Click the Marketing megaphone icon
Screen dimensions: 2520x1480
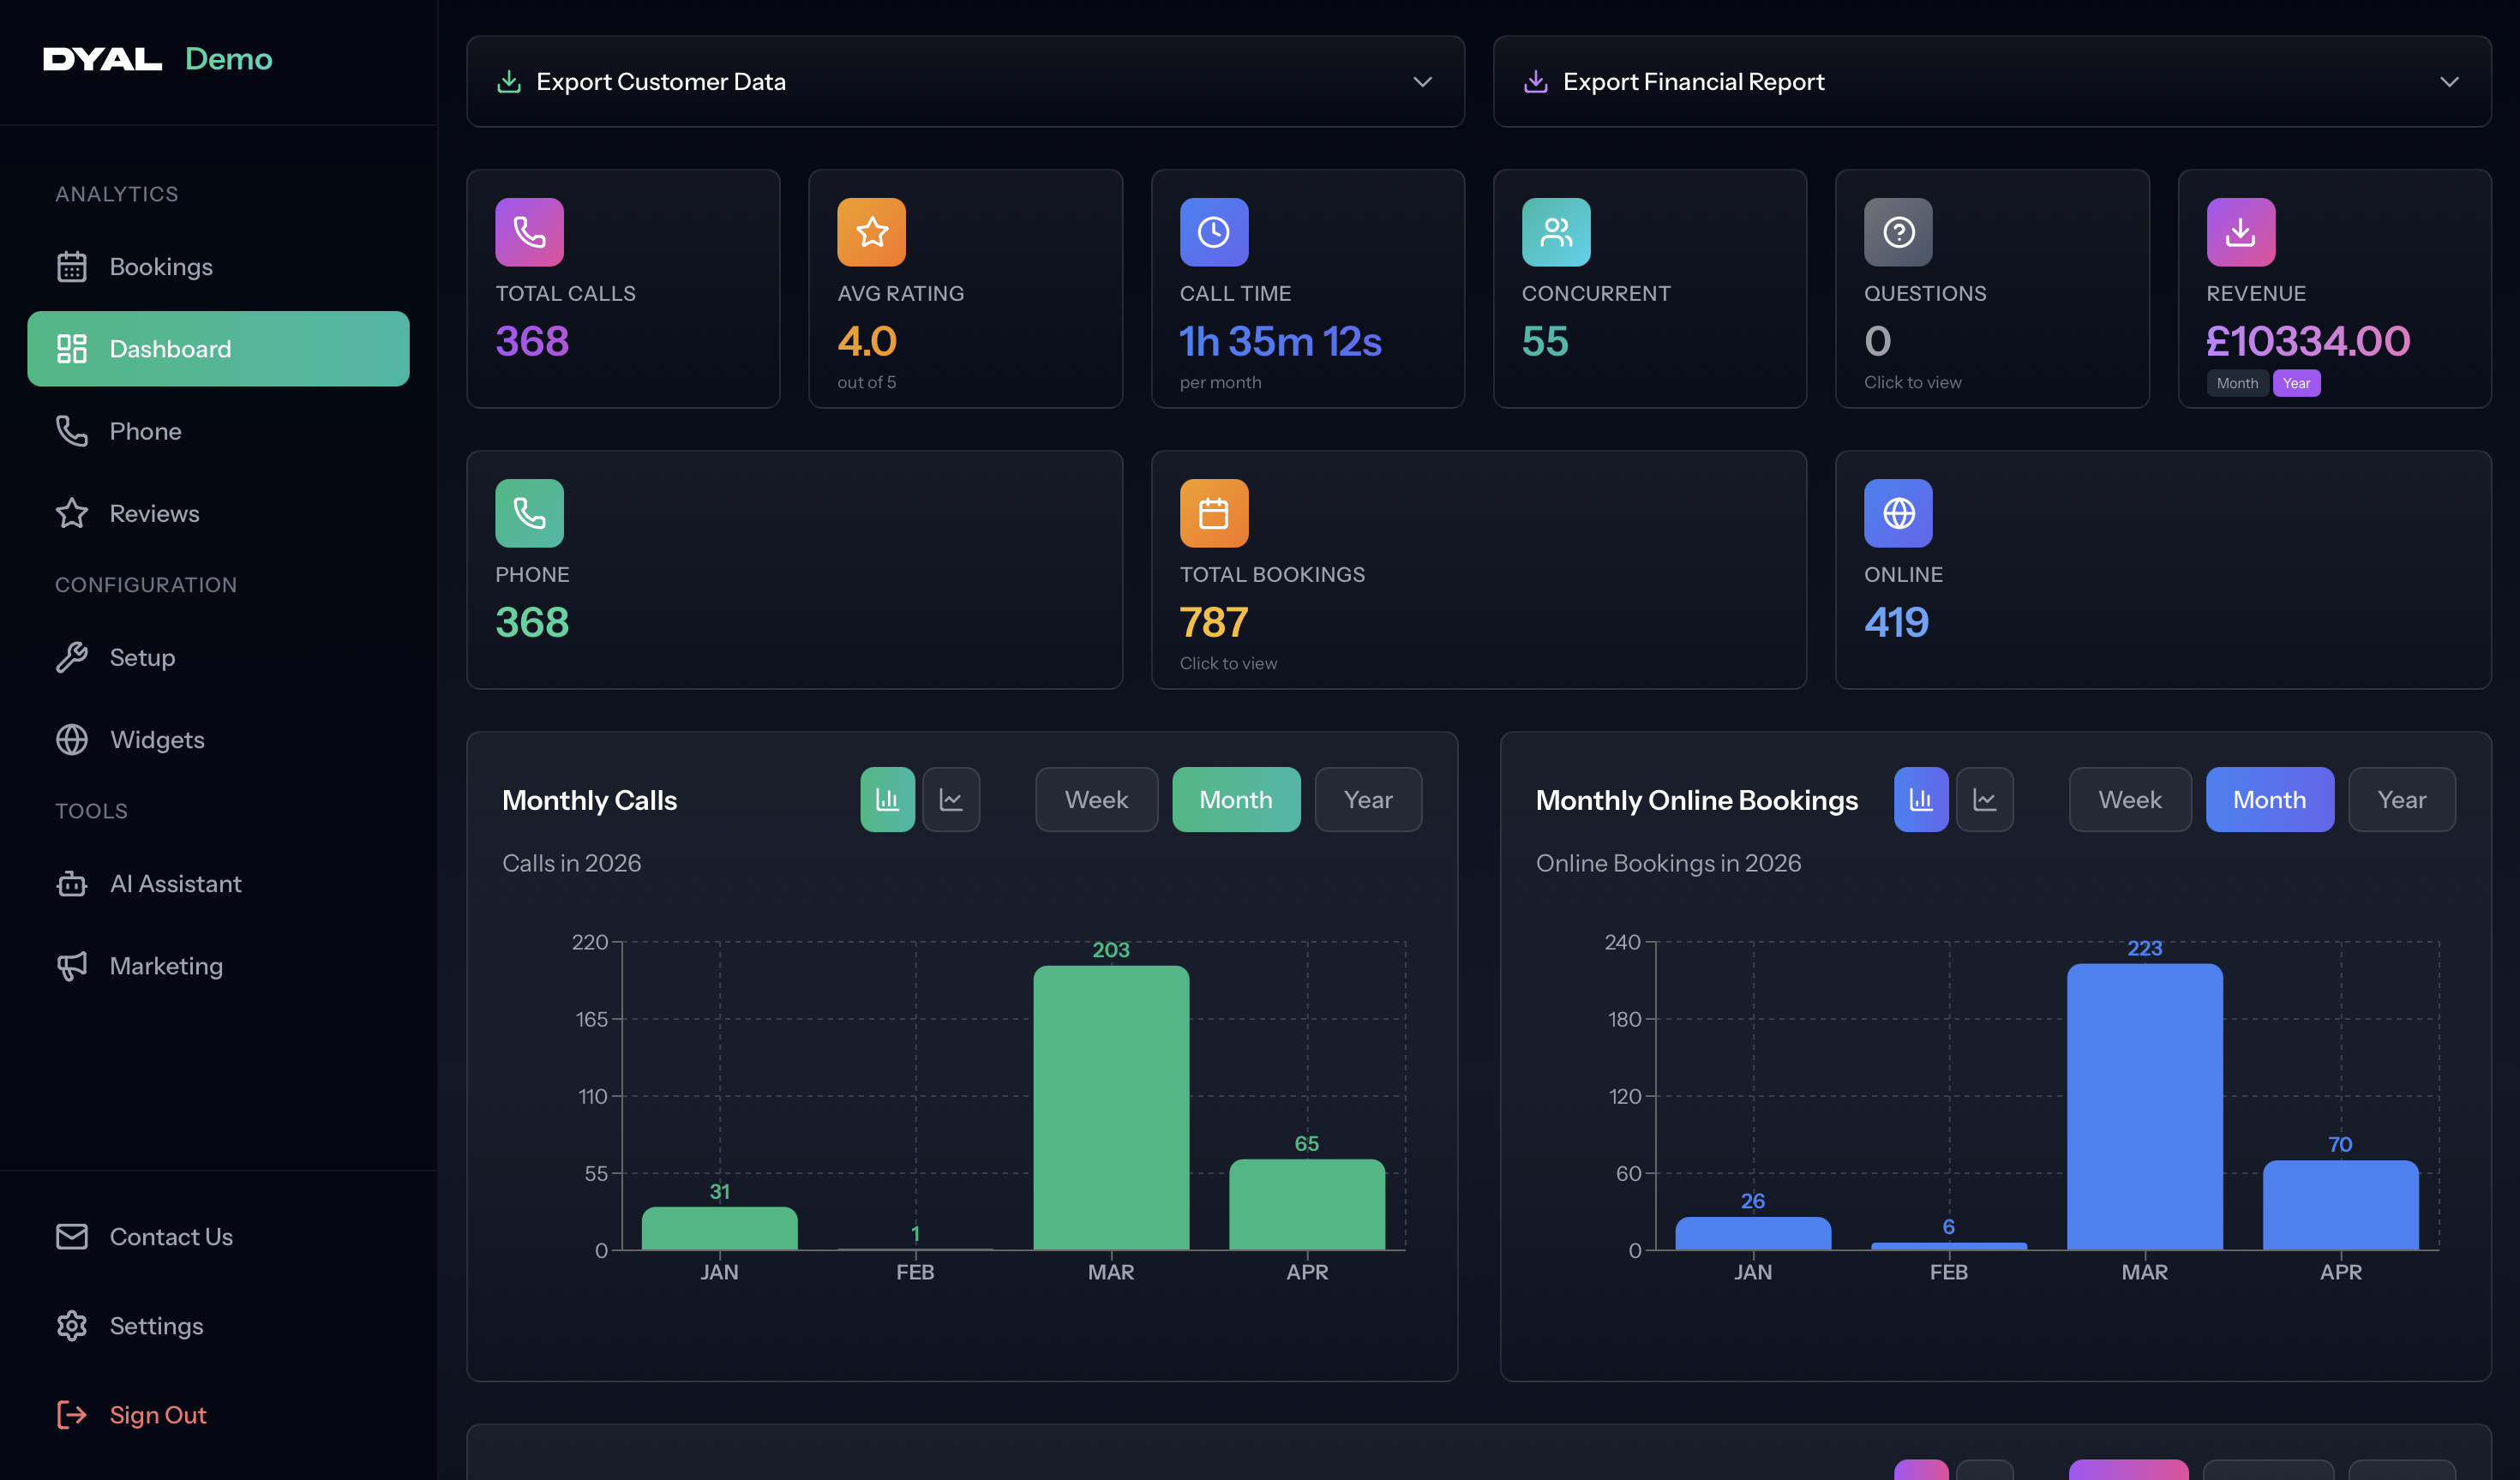click(x=72, y=966)
